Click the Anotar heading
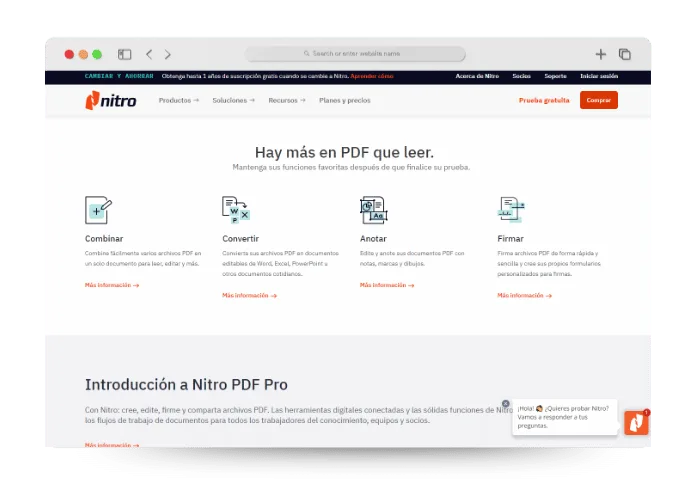The width and height of the screenshot is (700, 500). pos(373,239)
